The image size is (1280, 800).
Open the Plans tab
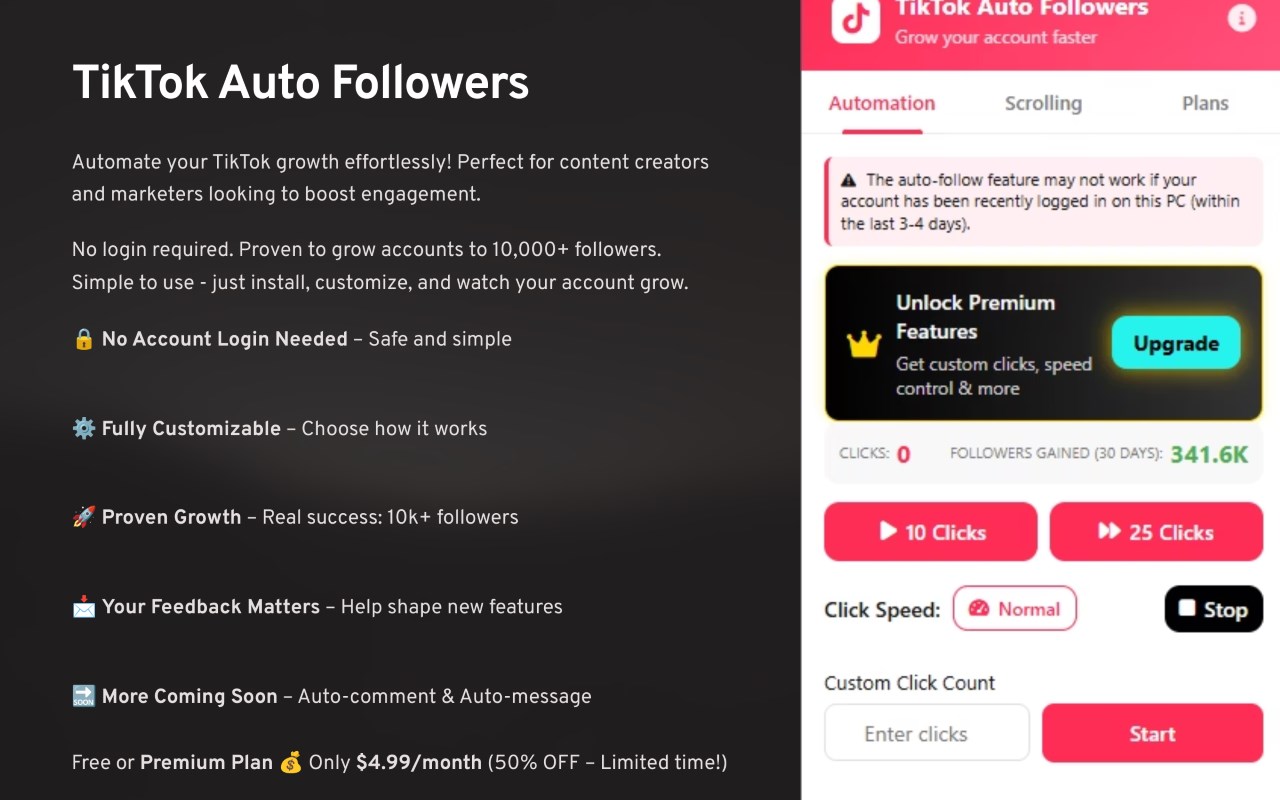[1205, 103]
